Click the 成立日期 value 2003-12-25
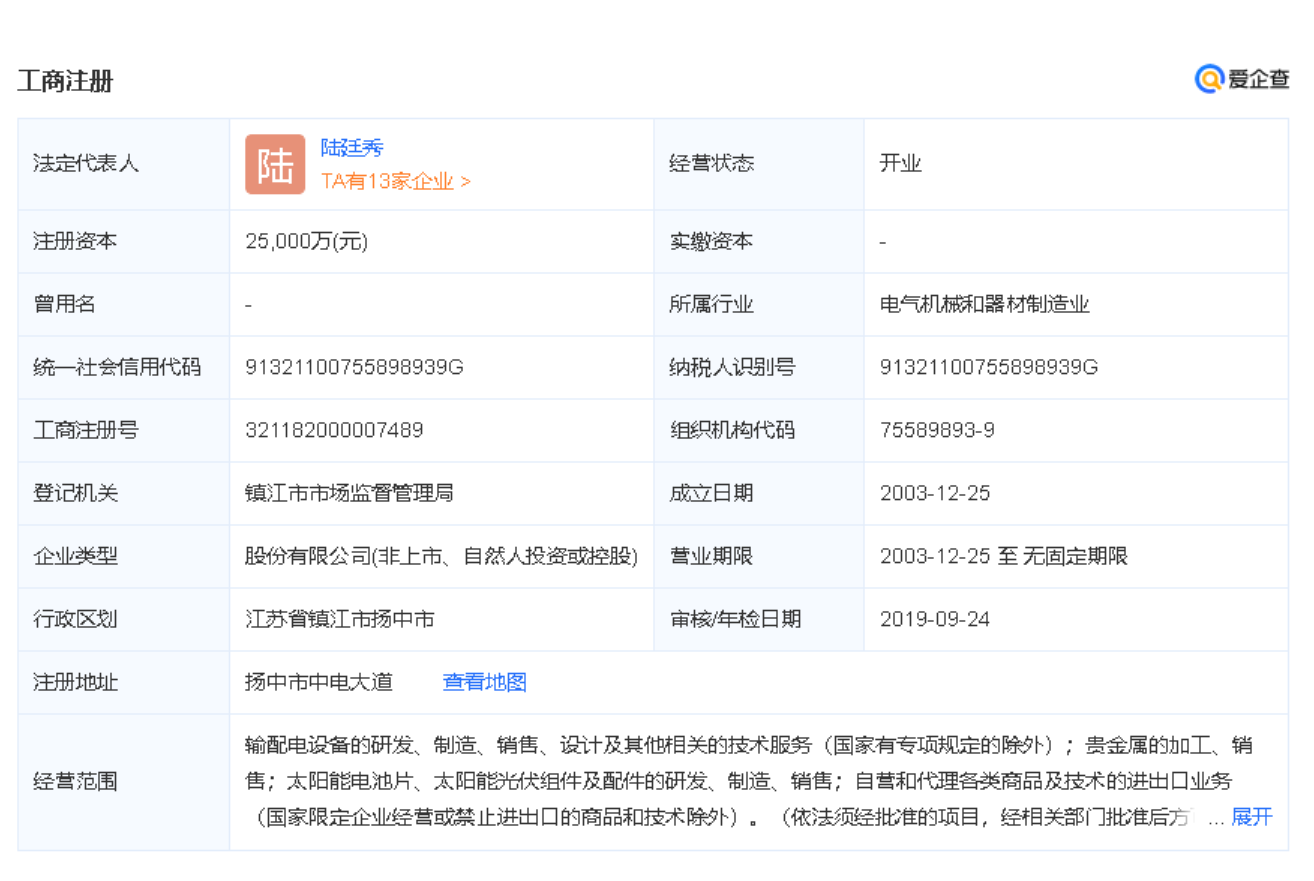The width and height of the screenshot is (1314, 881). click(935, 493)
